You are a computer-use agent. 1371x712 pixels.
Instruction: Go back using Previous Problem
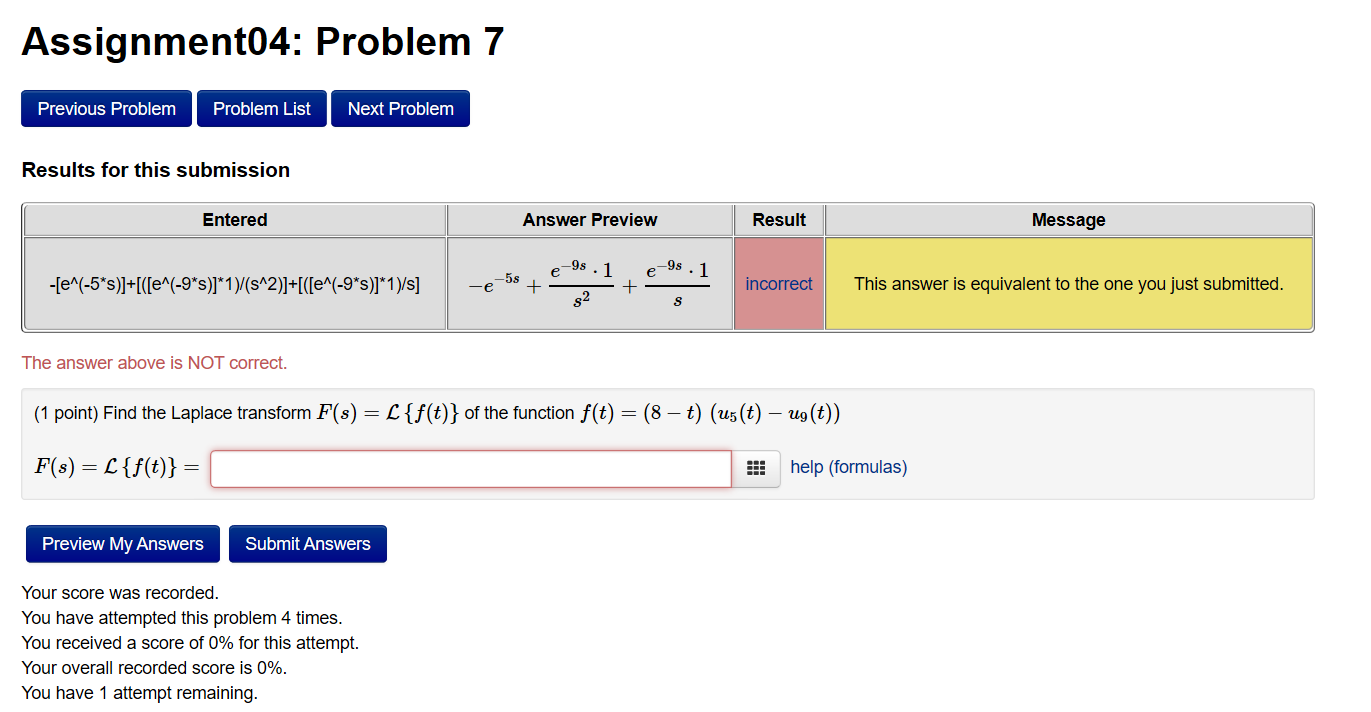[x=106, y=108]
